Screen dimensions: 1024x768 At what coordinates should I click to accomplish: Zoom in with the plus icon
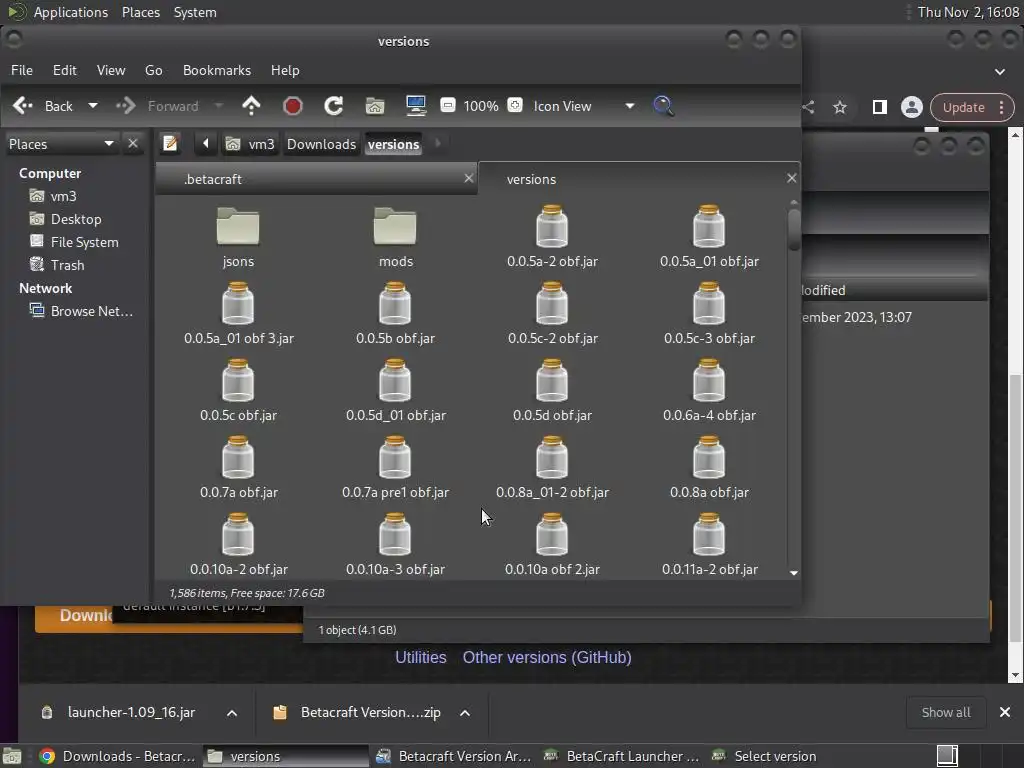[x=515, y=105]
